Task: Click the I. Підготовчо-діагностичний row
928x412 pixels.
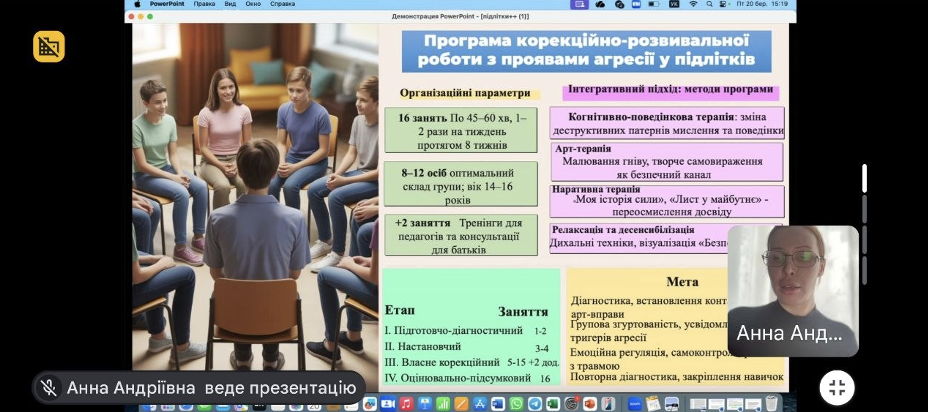Action: coord(466,331)
